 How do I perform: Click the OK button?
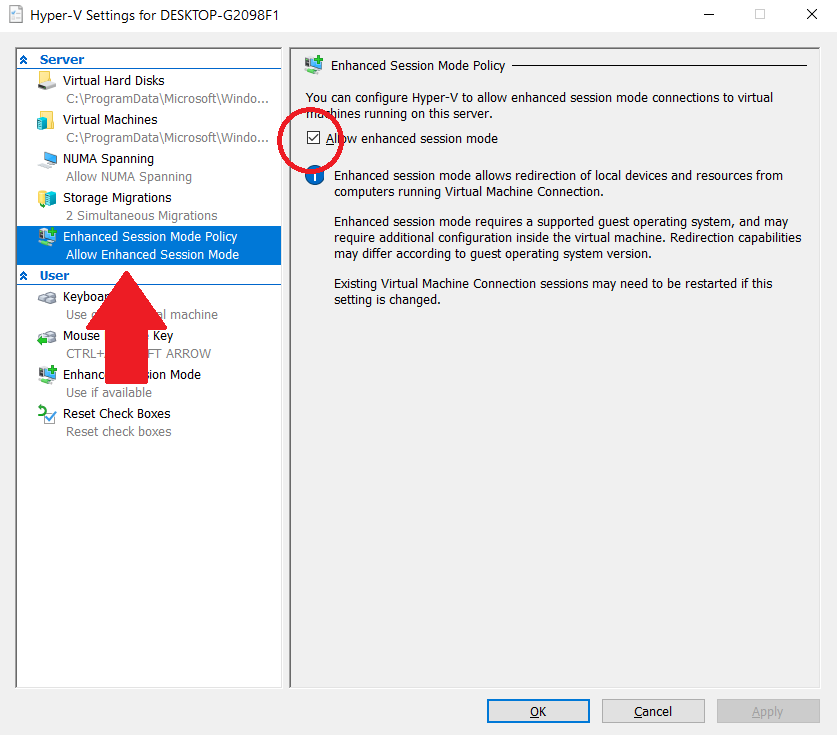(538, 711)
